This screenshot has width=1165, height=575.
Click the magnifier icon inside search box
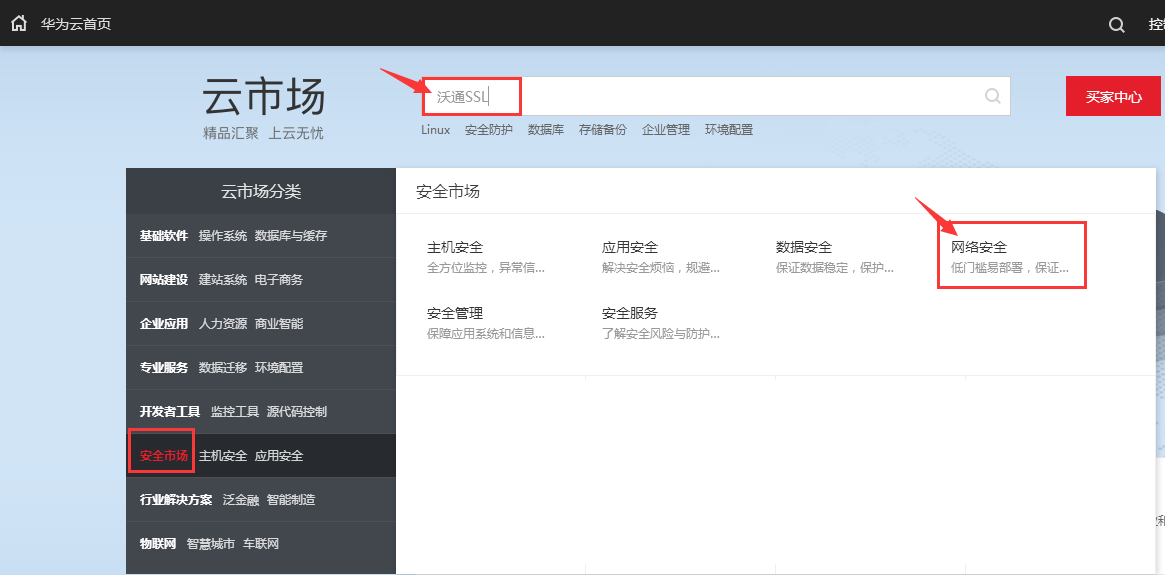point(992,96)
